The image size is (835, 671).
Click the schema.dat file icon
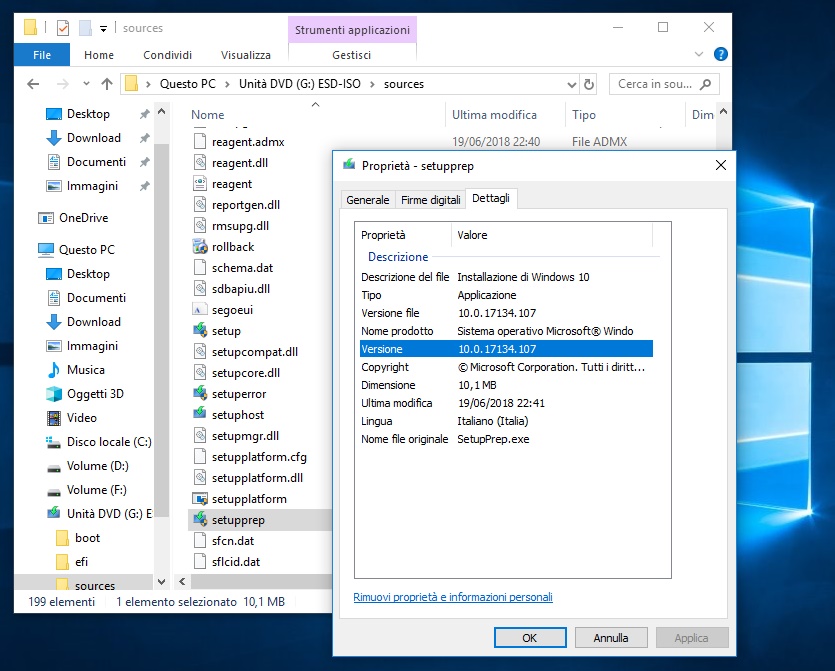click(x=200, y=267)
